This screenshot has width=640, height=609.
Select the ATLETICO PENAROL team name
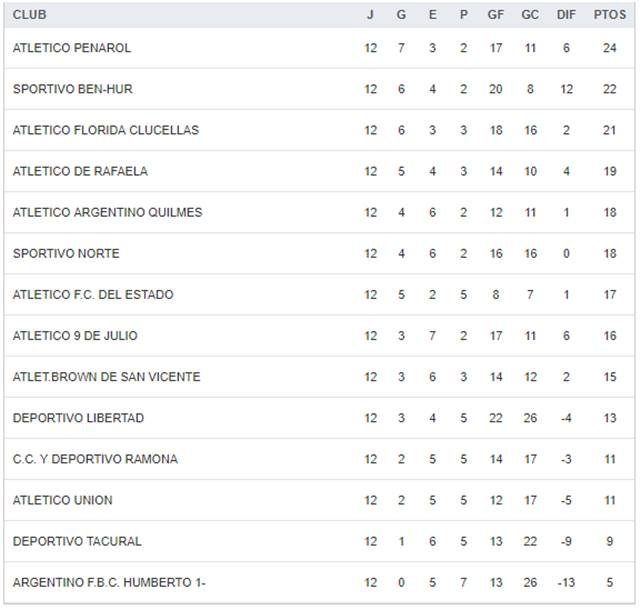pos(72,48)
